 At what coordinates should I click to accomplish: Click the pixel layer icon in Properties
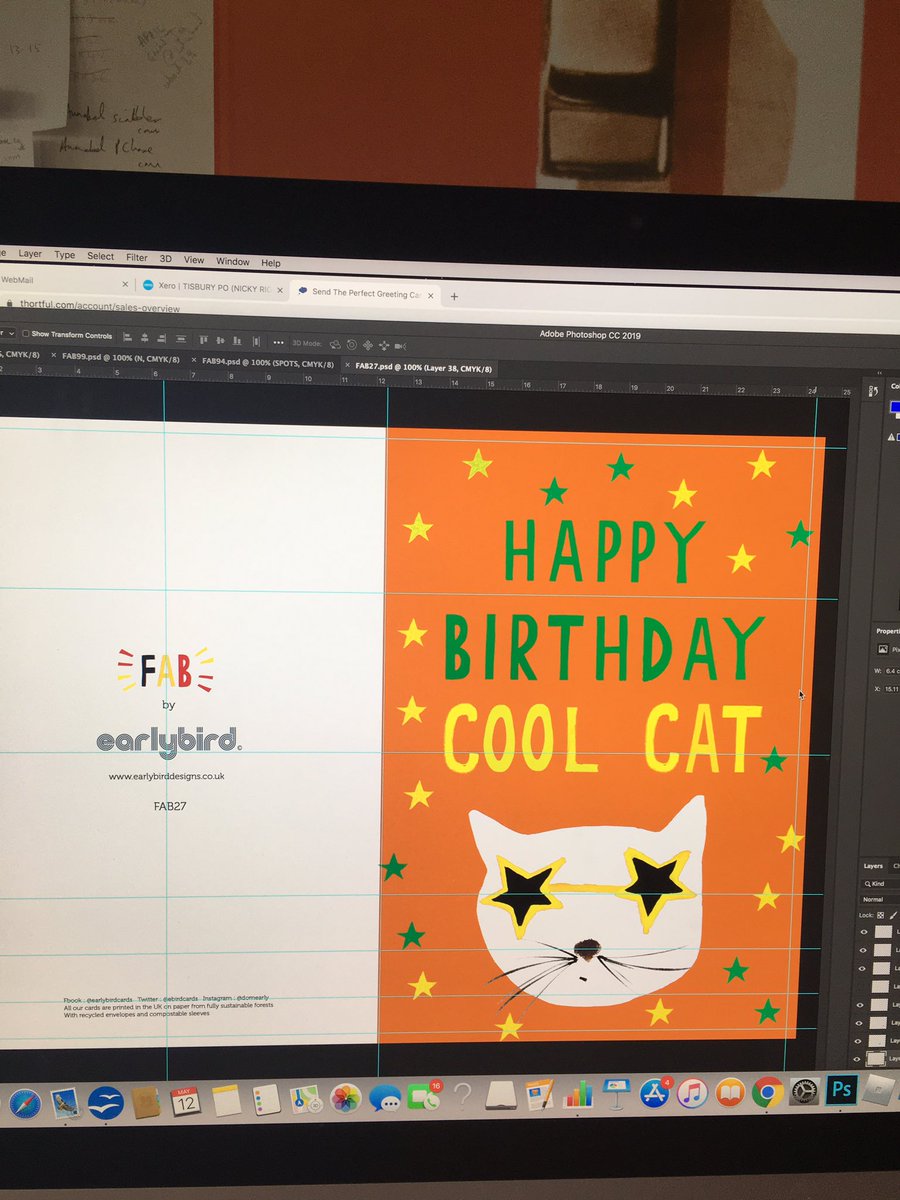883,649
